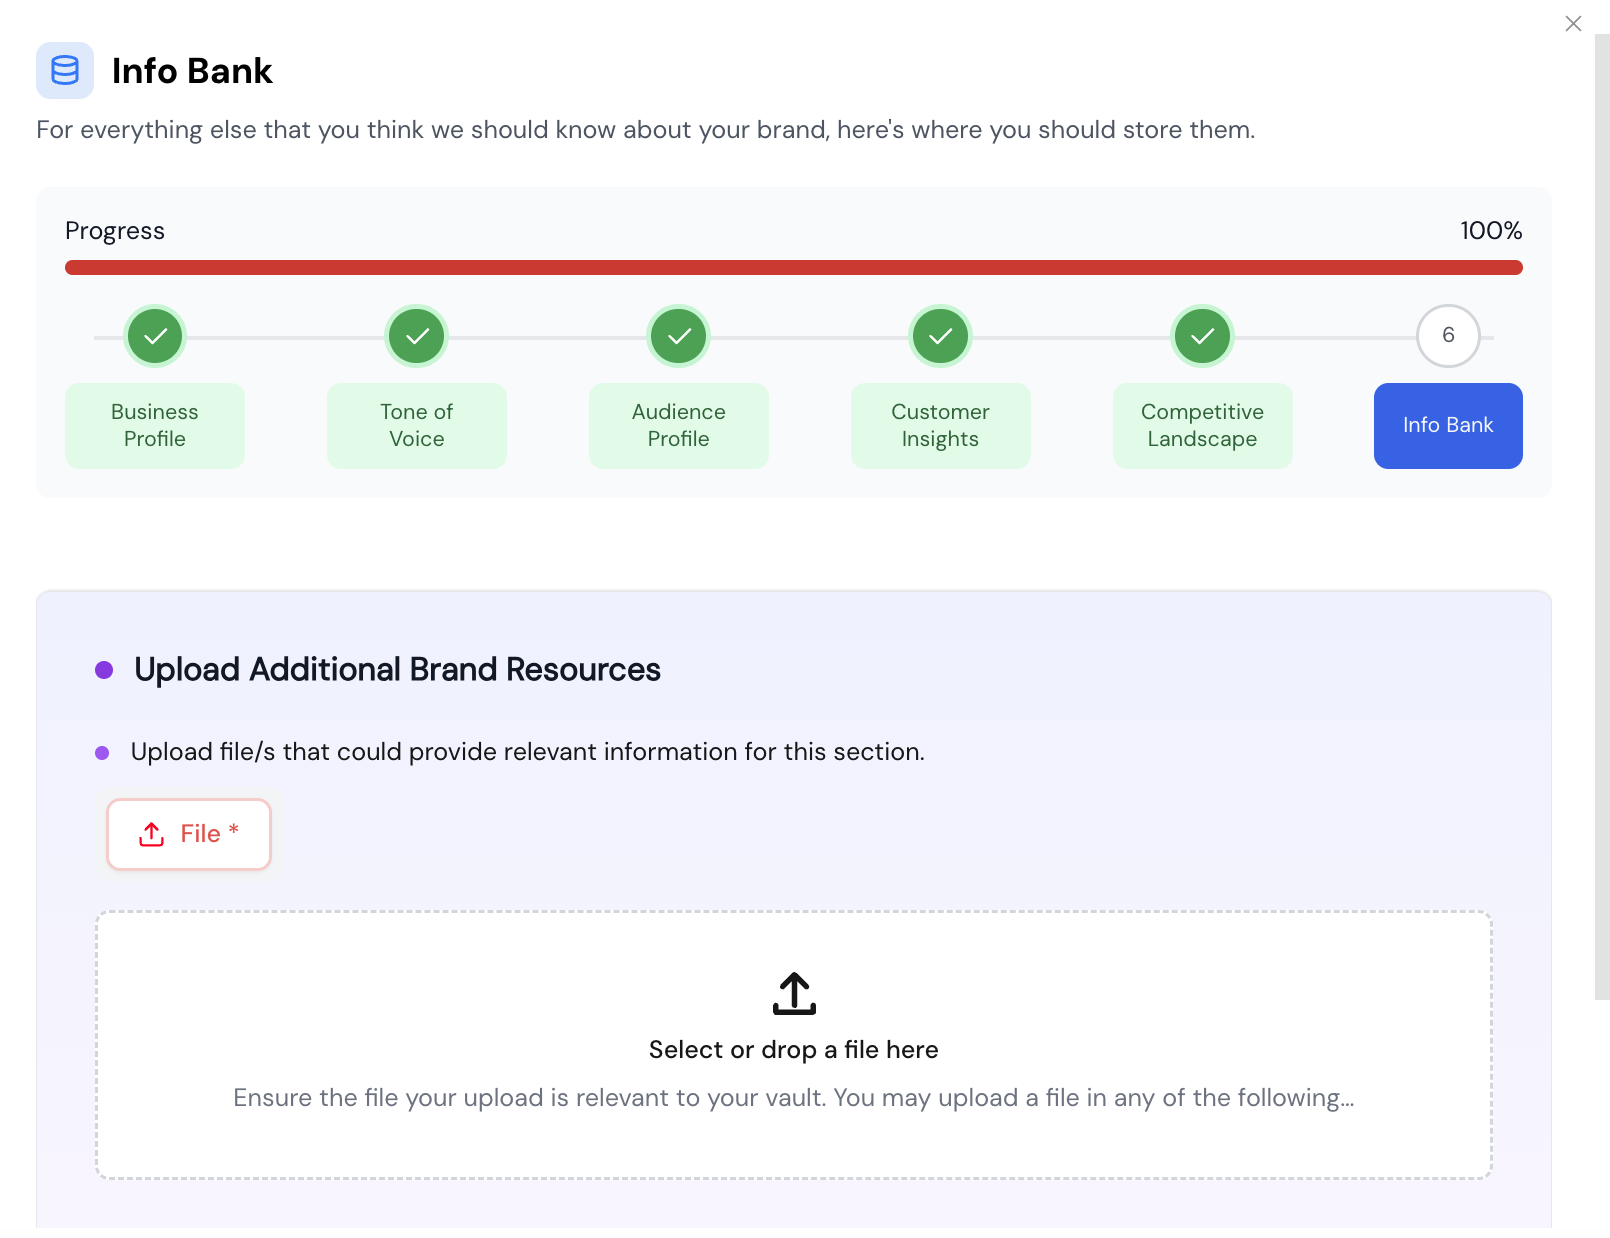Switch to Tone of Voice section
Viewport: 1610px width, 1238px height.
tap(417, 426)
